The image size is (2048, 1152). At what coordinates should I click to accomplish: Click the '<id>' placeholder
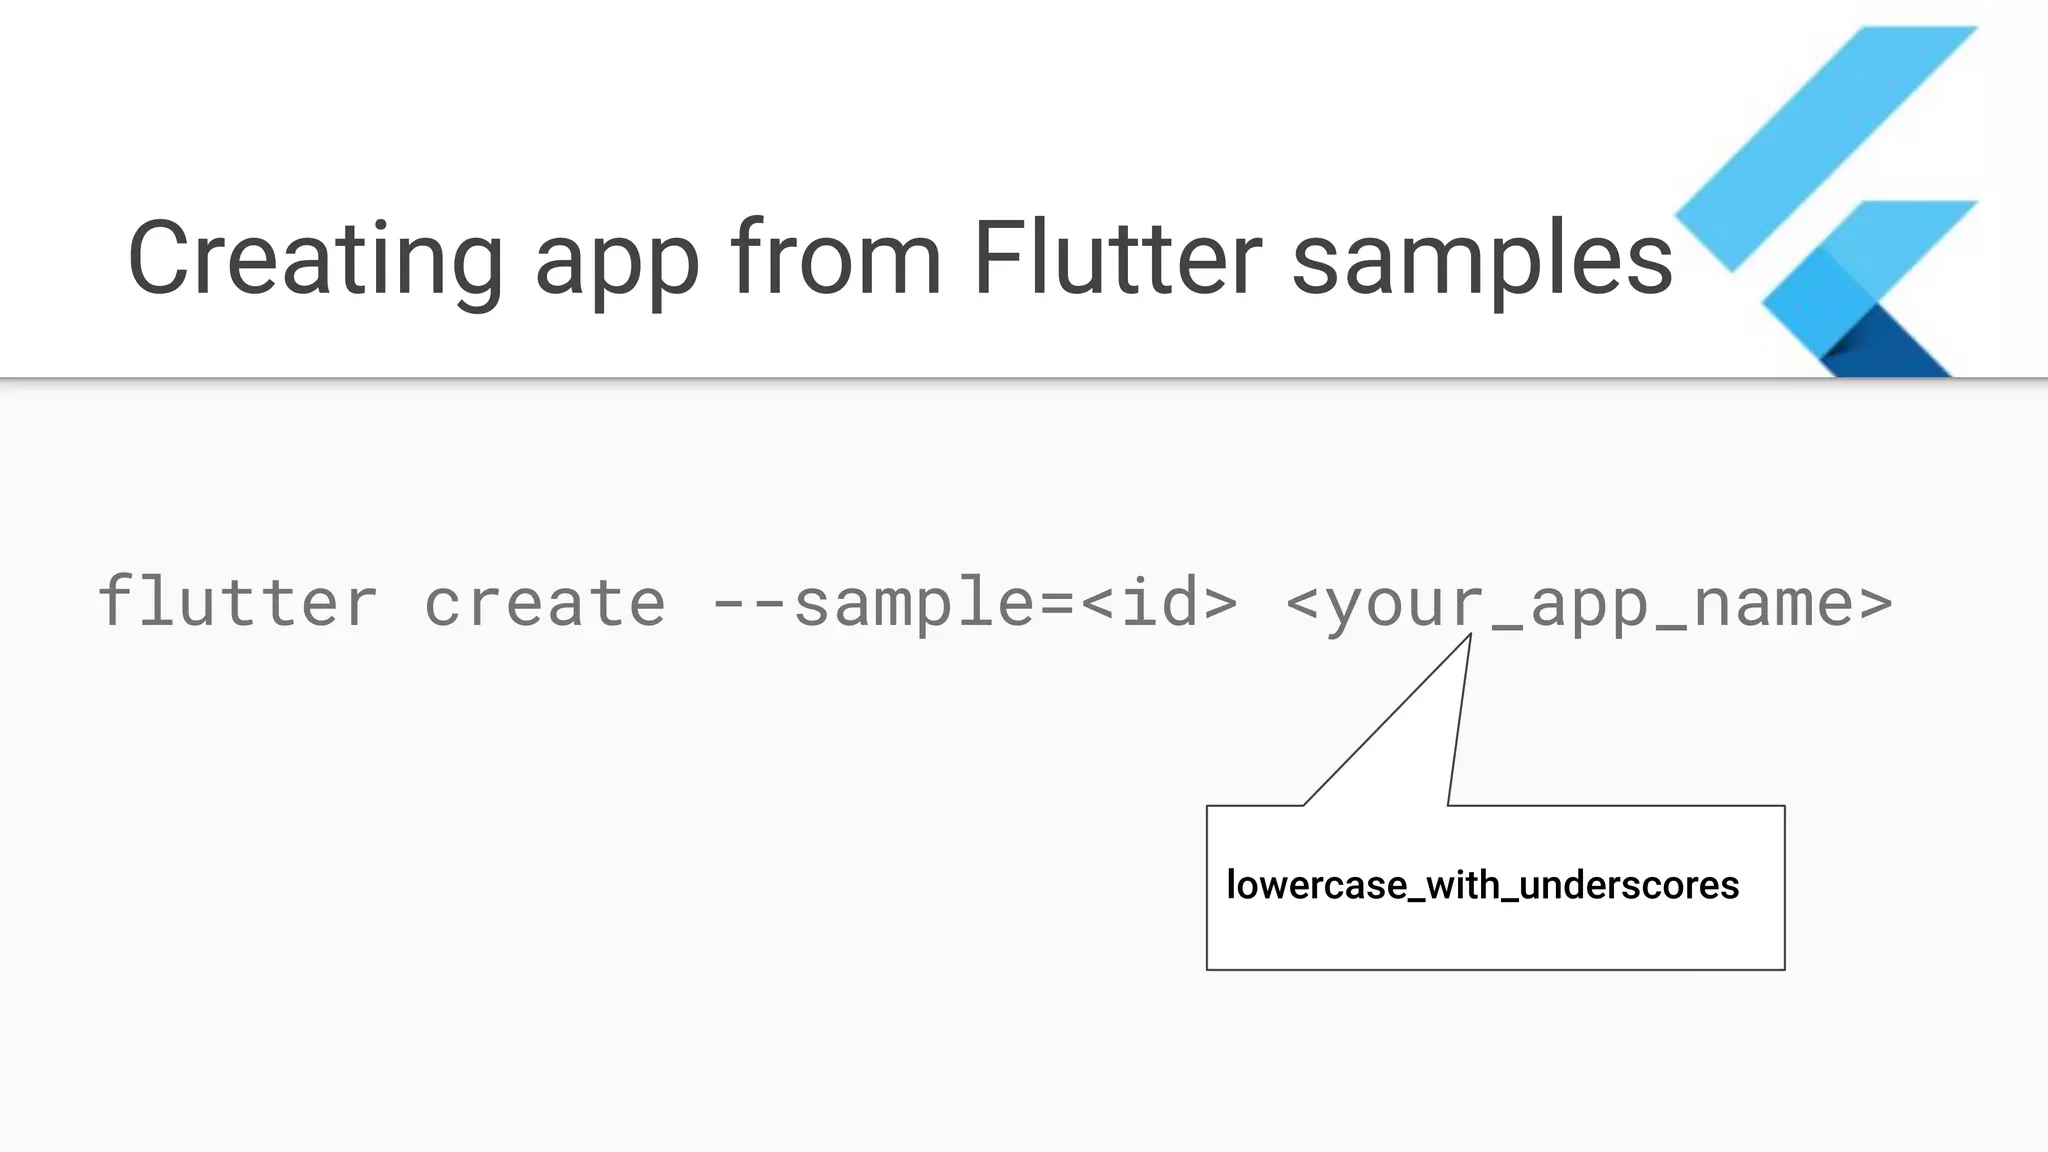[x=1158, y=603]
